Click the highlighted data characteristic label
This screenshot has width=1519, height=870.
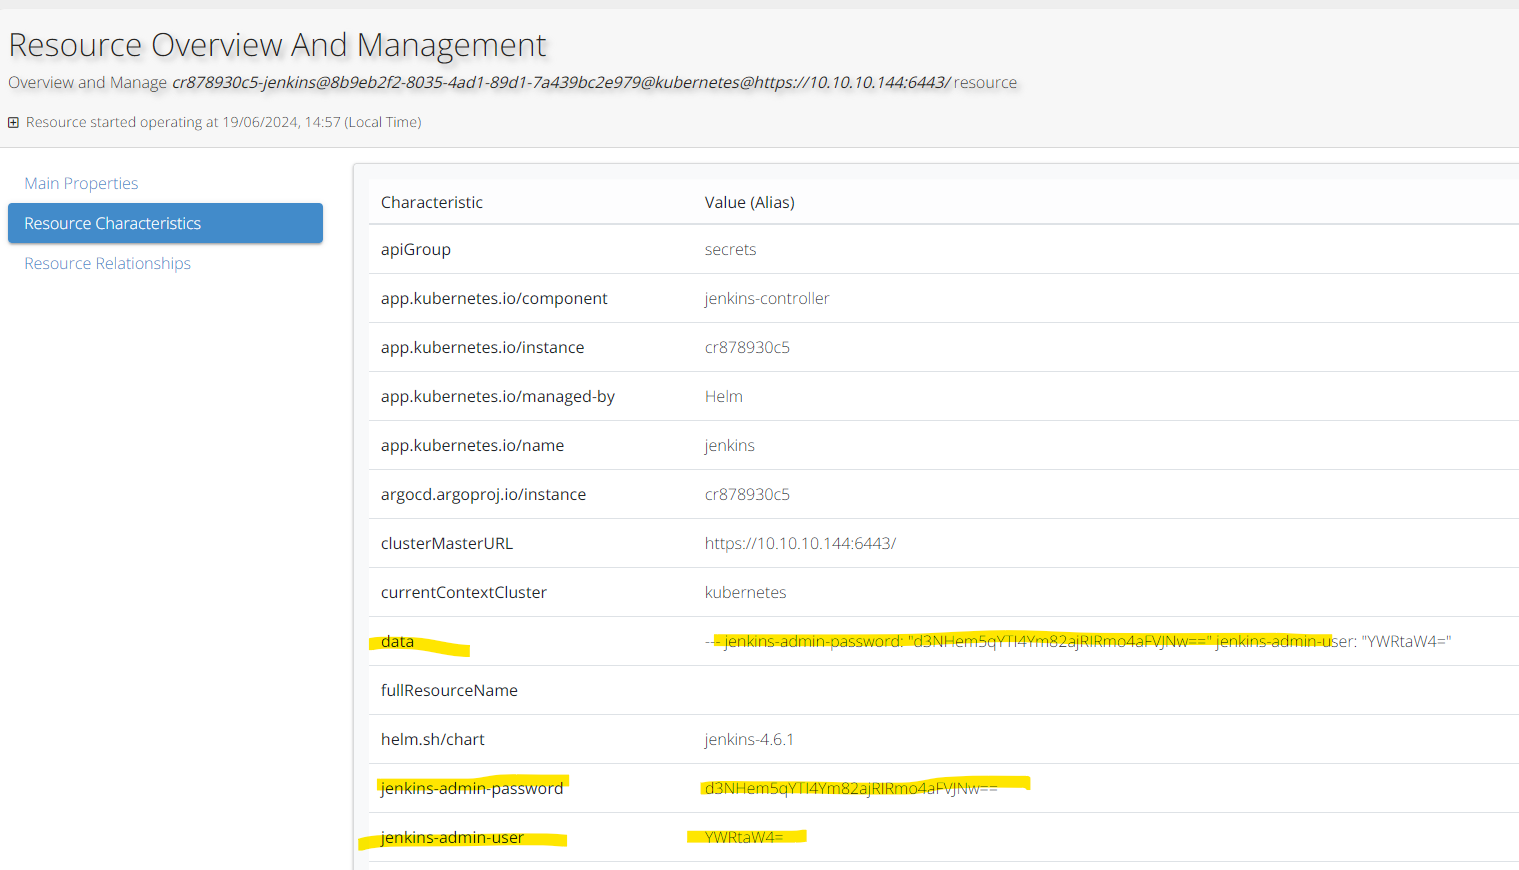tap(397, 642)
